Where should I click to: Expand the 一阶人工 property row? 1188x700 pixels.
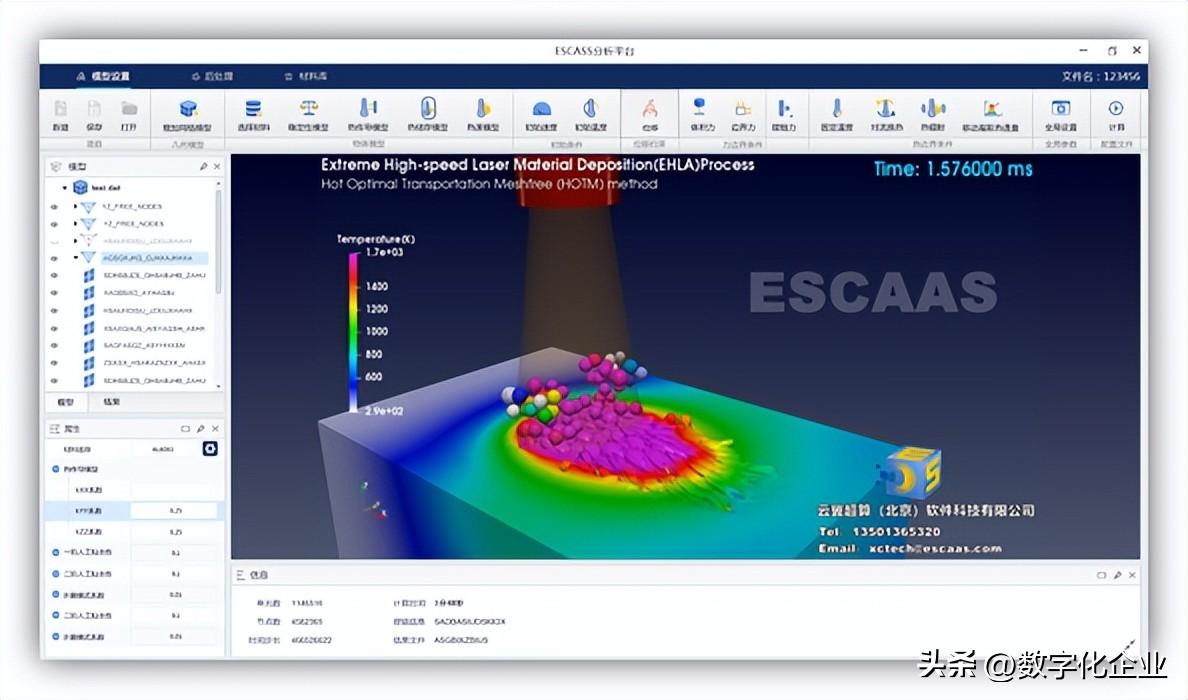pos(55,552)
